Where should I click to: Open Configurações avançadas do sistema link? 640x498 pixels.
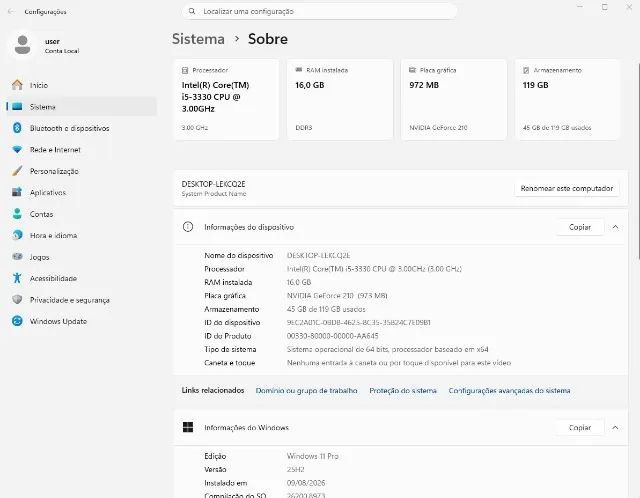pos(509,391)
